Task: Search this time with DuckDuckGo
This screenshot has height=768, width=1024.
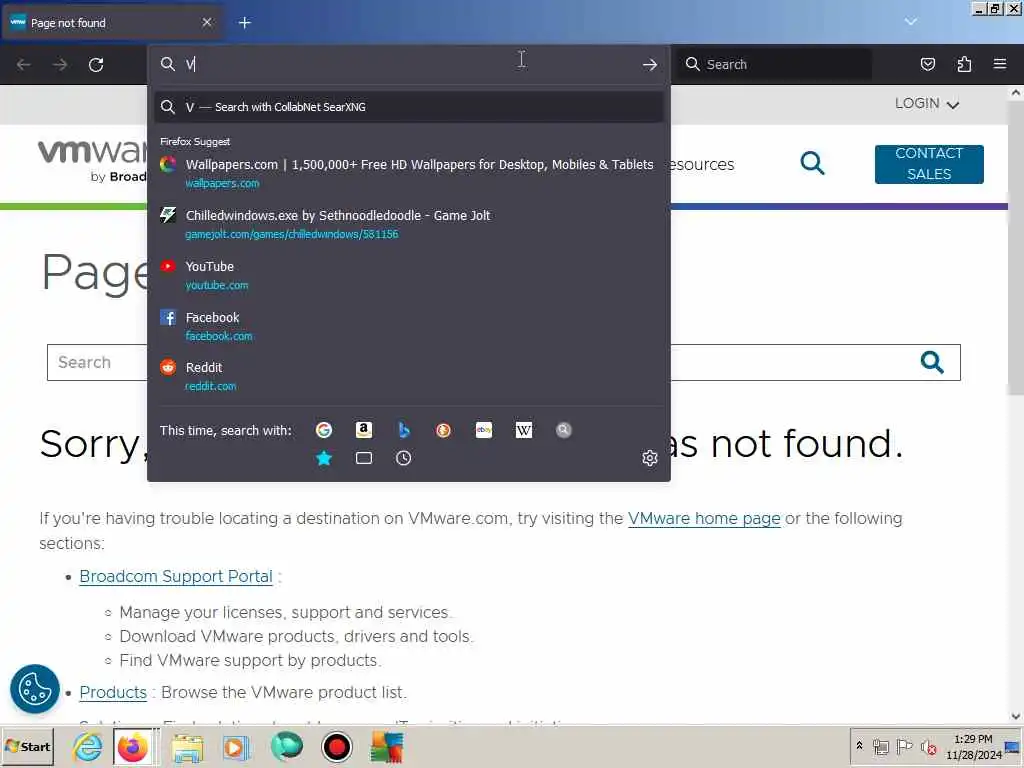Action: 443,430
